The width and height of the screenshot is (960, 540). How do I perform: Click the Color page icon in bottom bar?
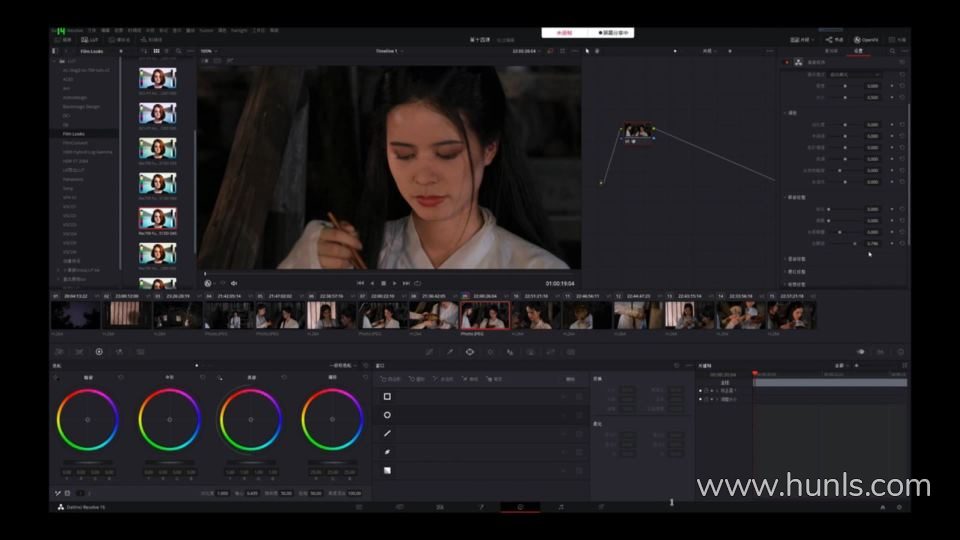[520, 507]
